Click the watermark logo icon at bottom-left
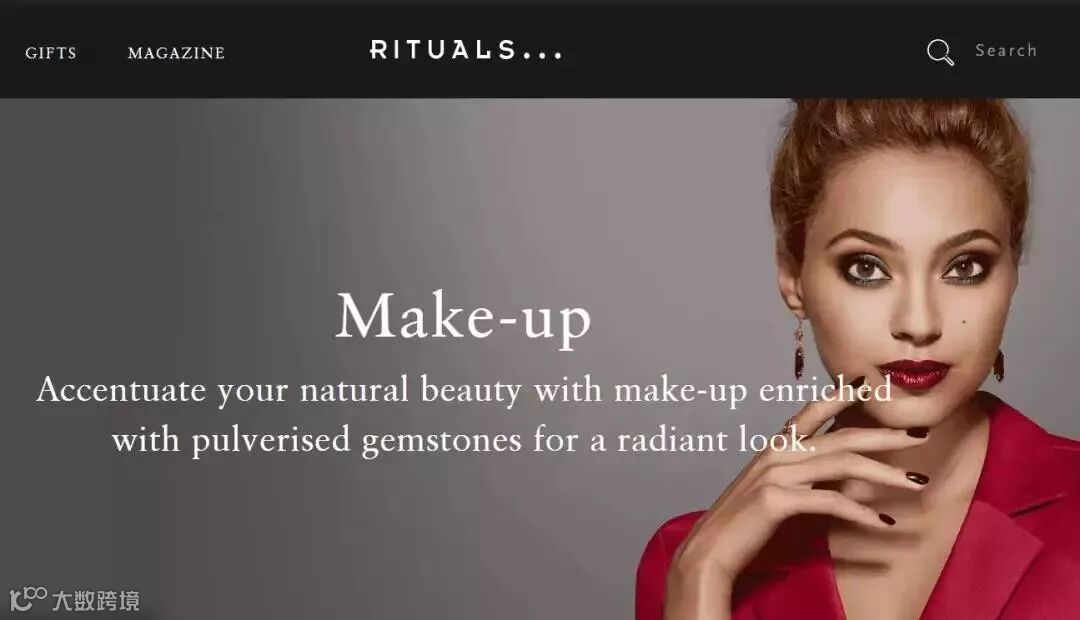The height and width of the screenshot is (620, 1080). click(x=28, y=598)
